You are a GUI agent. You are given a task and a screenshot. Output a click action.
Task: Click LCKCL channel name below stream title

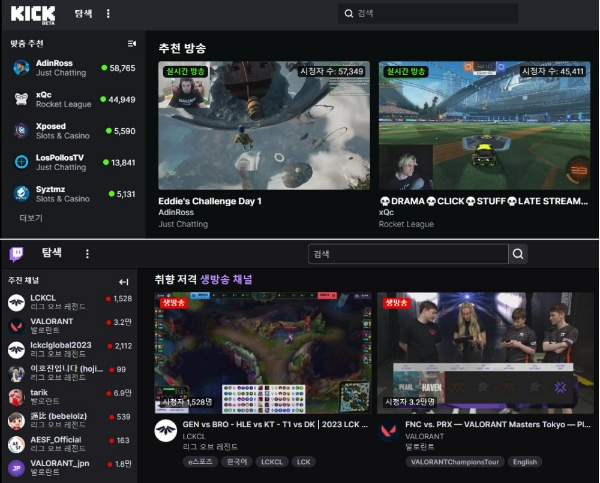point(194,436)
